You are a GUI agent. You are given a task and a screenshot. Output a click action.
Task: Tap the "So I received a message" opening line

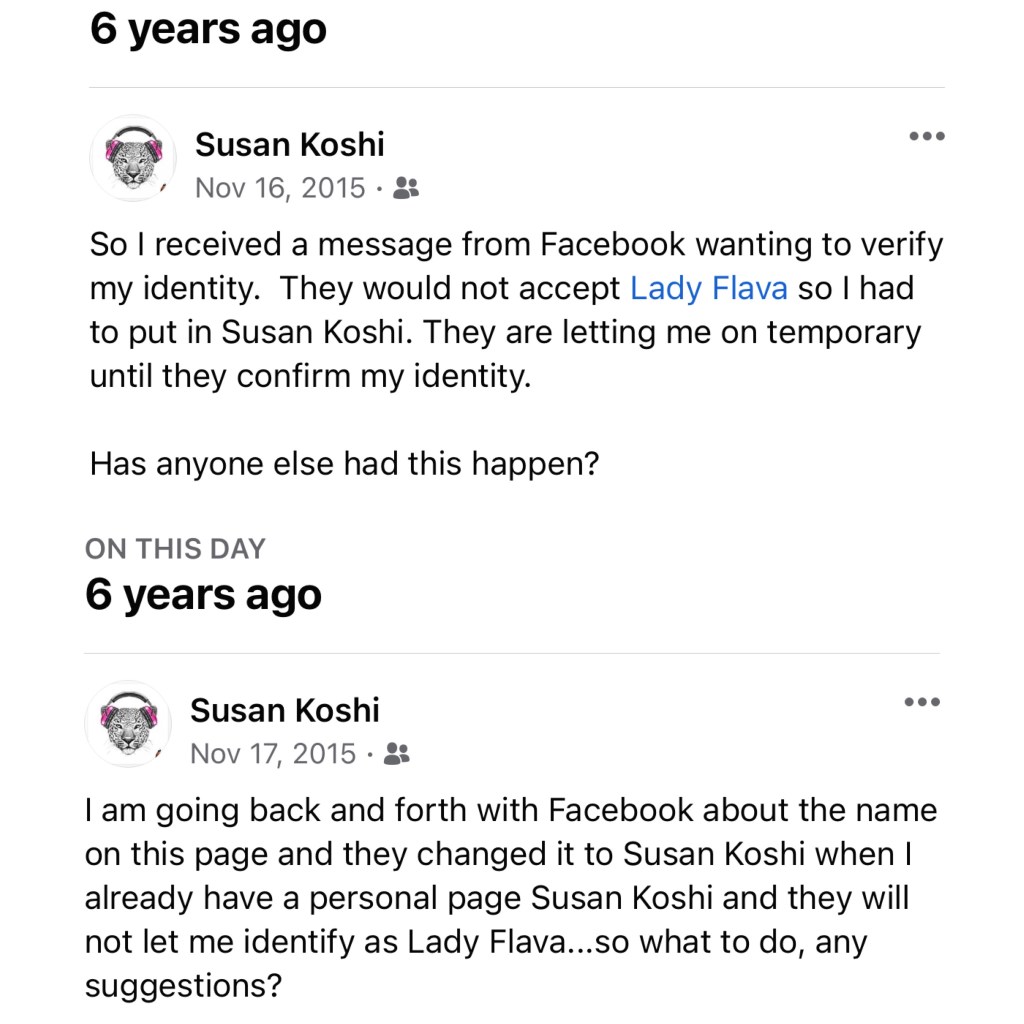pyautogui.click(x=516, y=245)
